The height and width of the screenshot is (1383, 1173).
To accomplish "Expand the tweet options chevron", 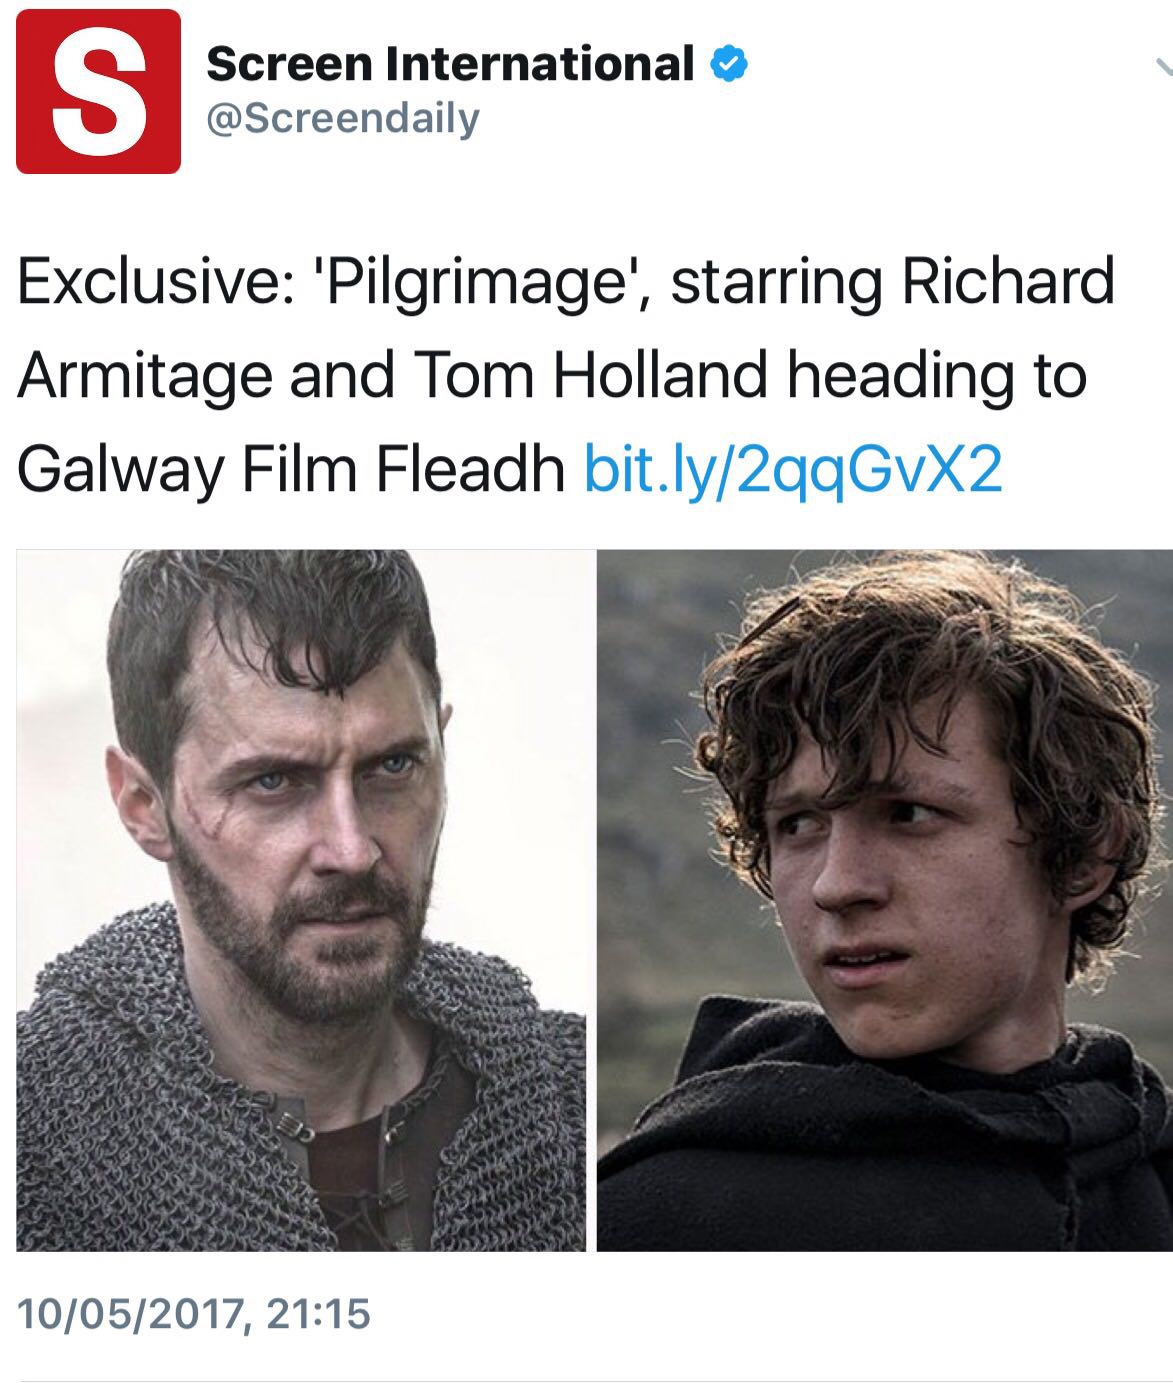I will pos(1162,67).
